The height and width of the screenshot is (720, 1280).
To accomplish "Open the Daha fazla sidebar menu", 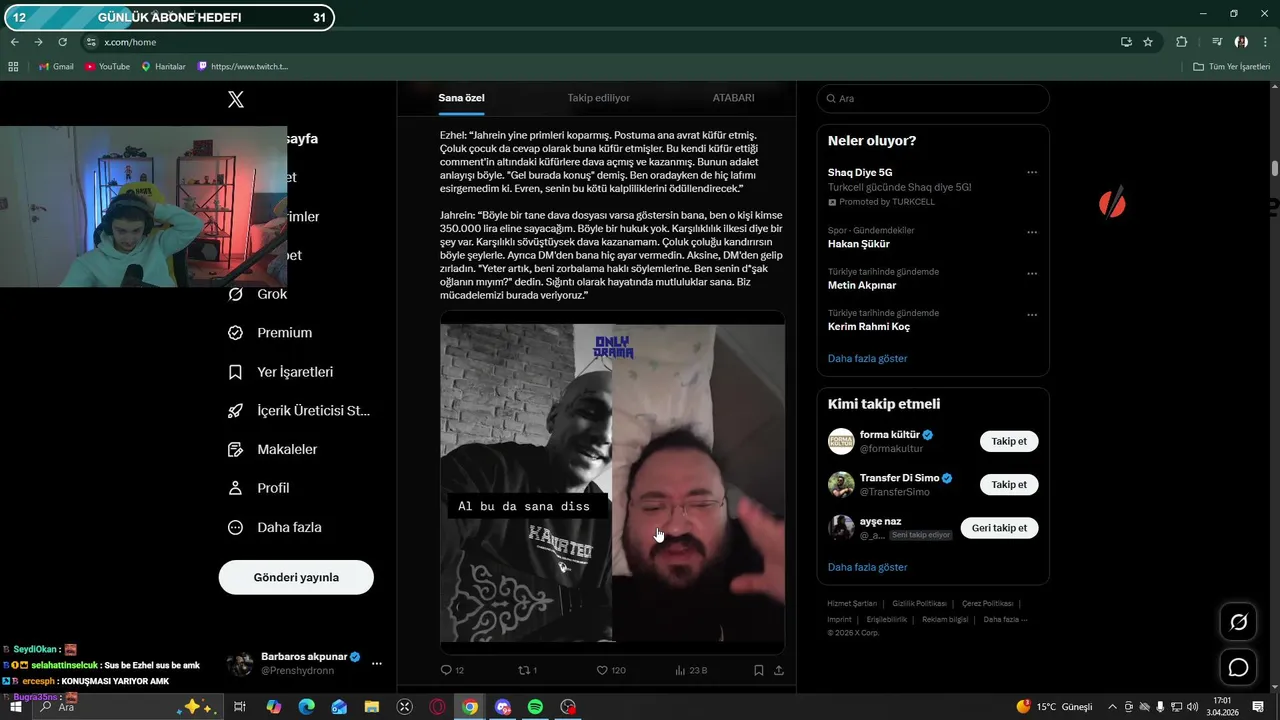I will coord(274,527).
